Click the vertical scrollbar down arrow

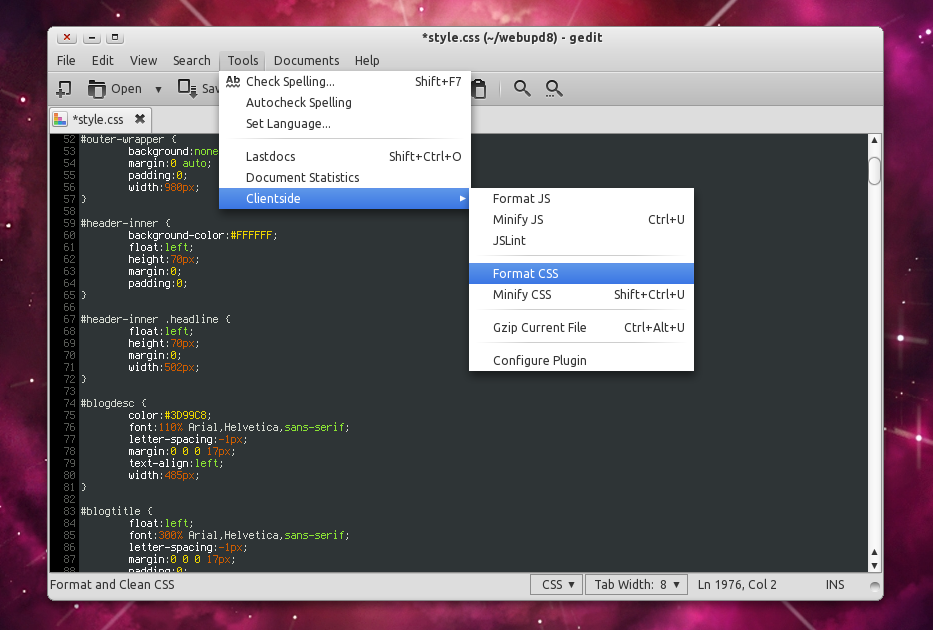tap(874, 565)
